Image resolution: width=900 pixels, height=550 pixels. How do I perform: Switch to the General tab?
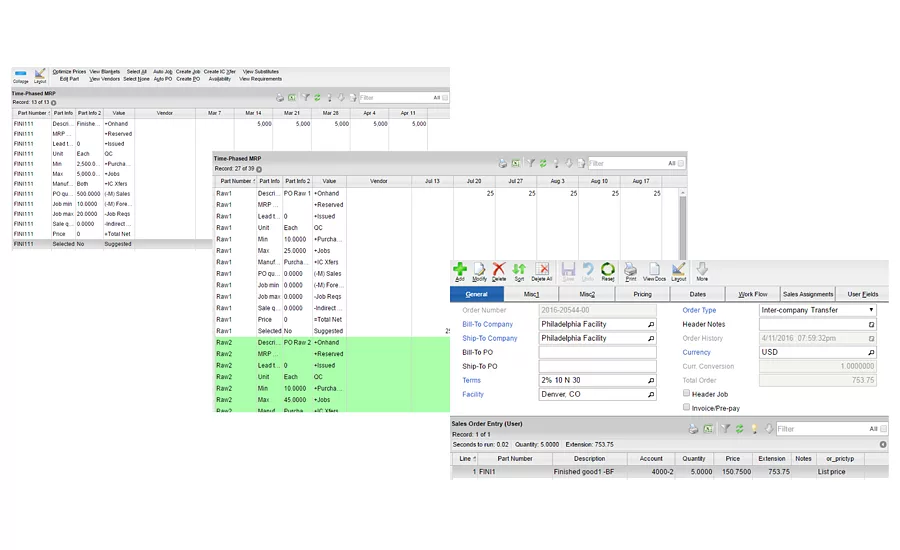click(476, 294)
